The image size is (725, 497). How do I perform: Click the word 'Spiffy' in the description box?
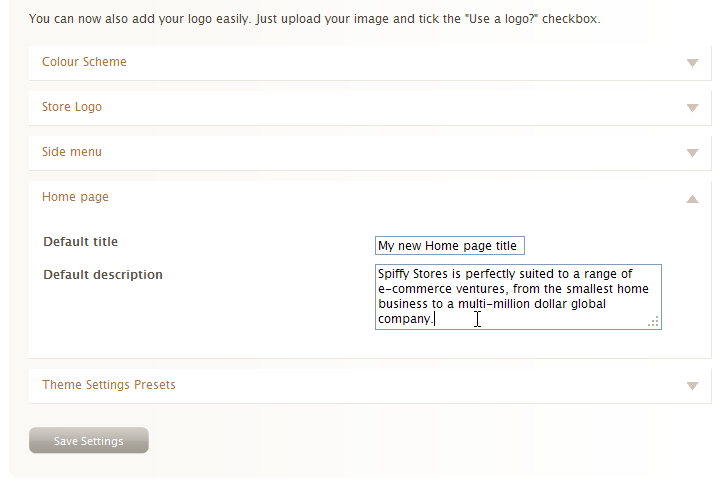tap(393, 274)
